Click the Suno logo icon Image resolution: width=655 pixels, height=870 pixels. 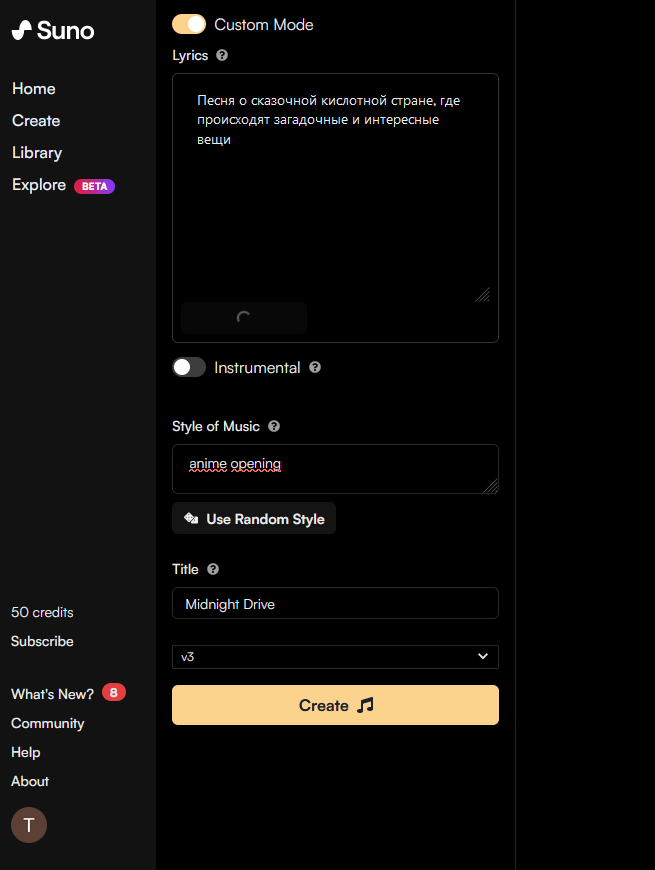pyautogui.click(x=22, y=30)
